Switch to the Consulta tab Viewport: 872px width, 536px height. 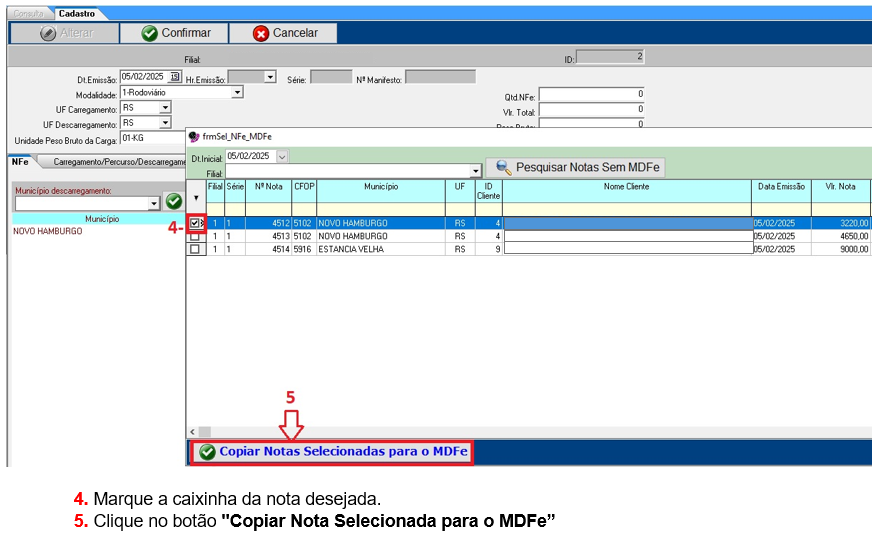pos(28,13)
